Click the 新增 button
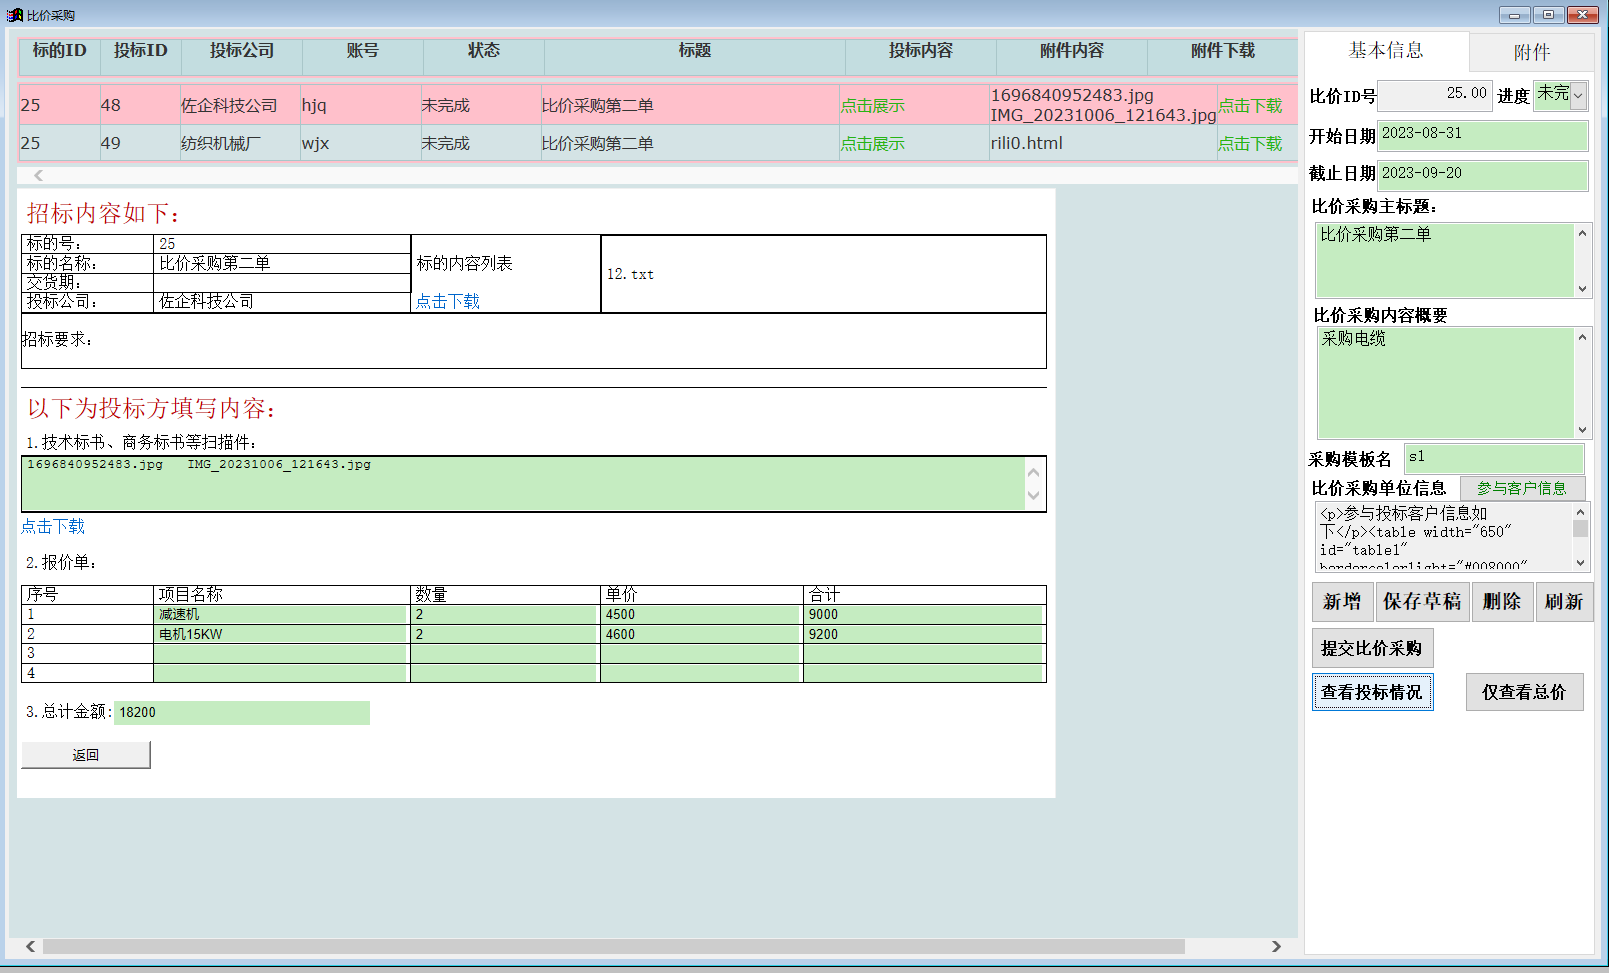The image size is (1609, 973). (x=1341, y=602)
